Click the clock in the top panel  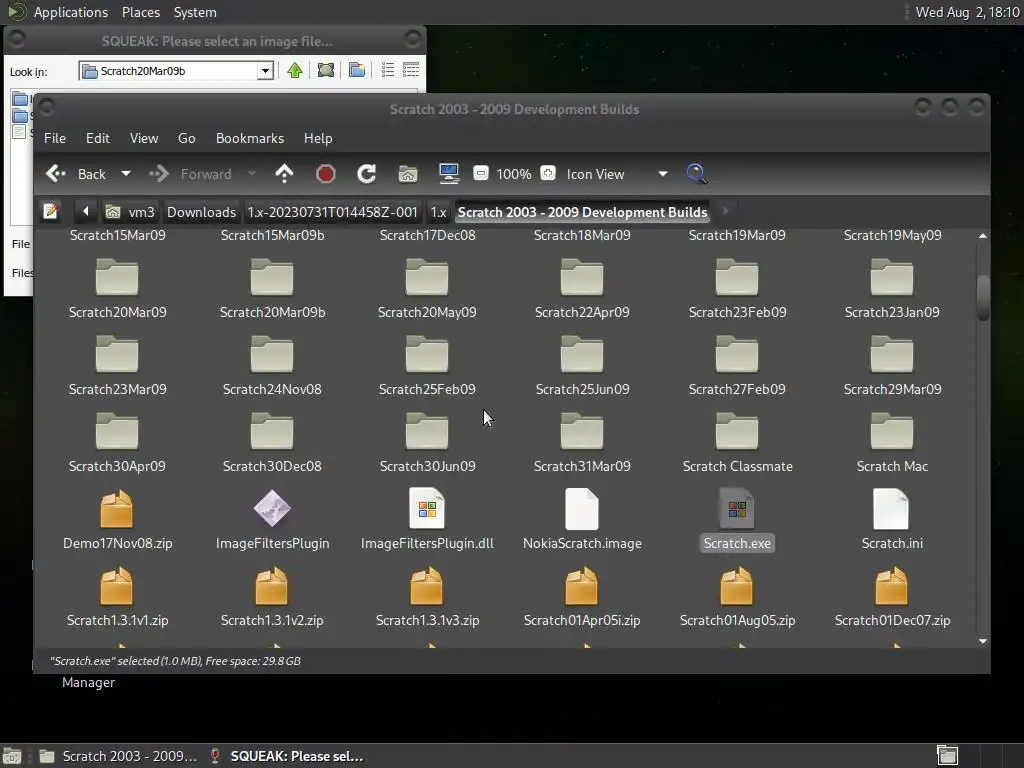click(x=967, y=12)
